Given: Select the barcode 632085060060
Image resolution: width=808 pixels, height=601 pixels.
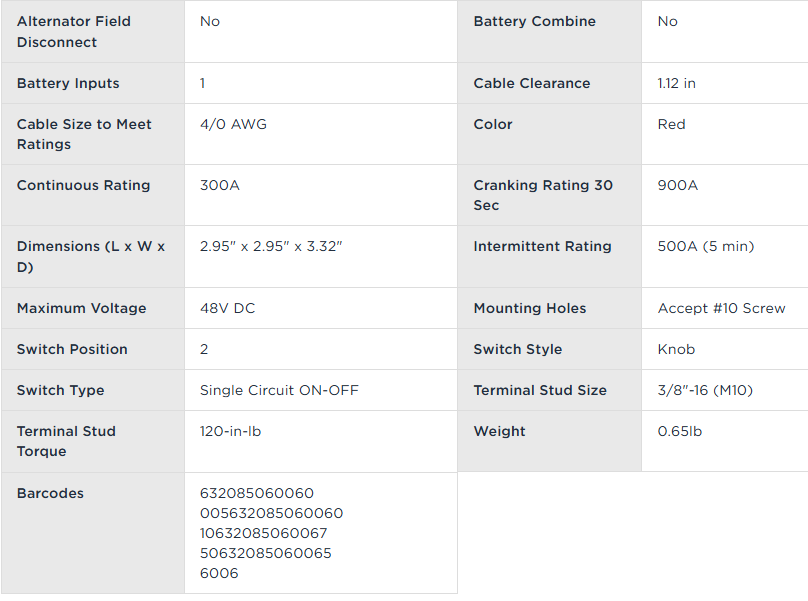Looking at the screenshot, I should pos(257,493).
